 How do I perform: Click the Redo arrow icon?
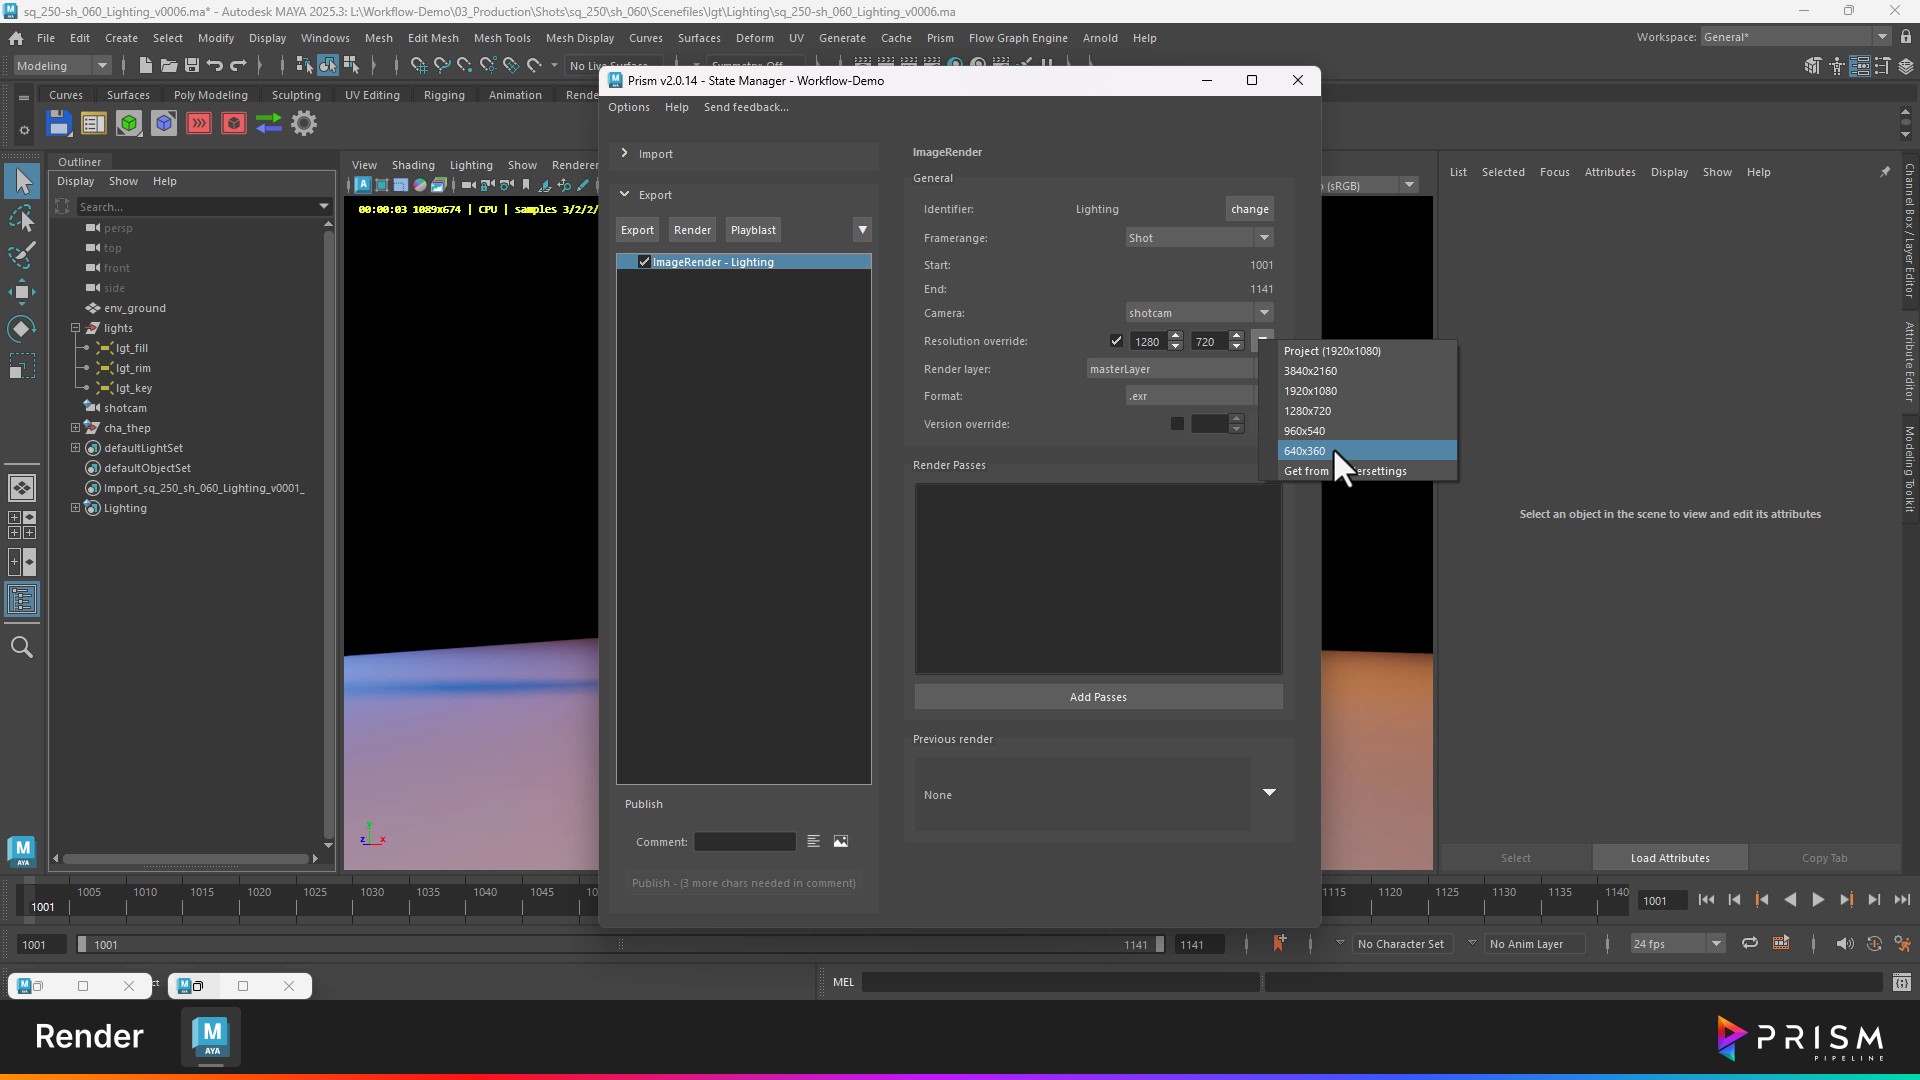(x=238, y=65)
